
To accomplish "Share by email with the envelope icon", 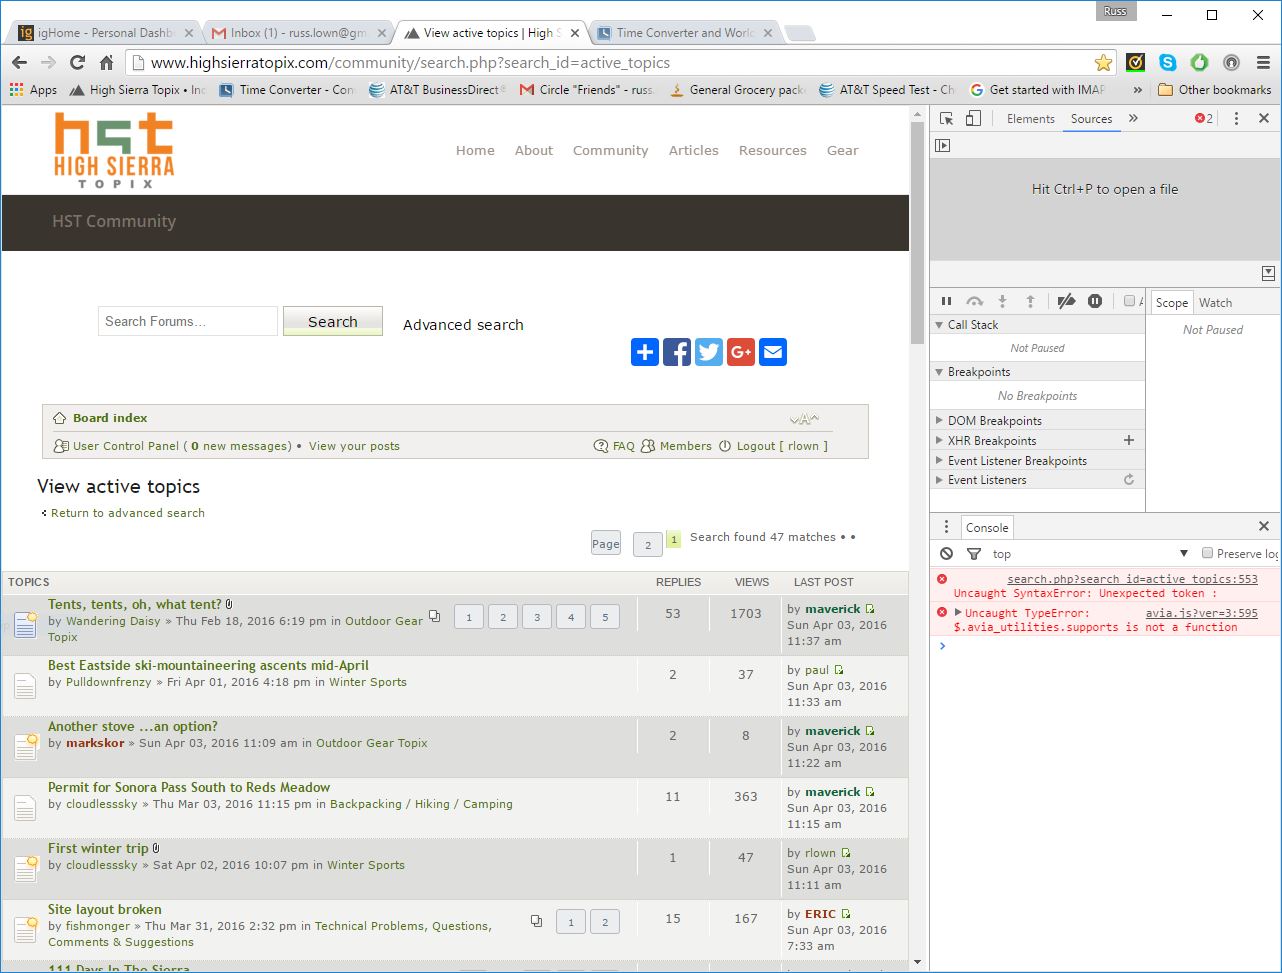I will [x=773, y=352].
